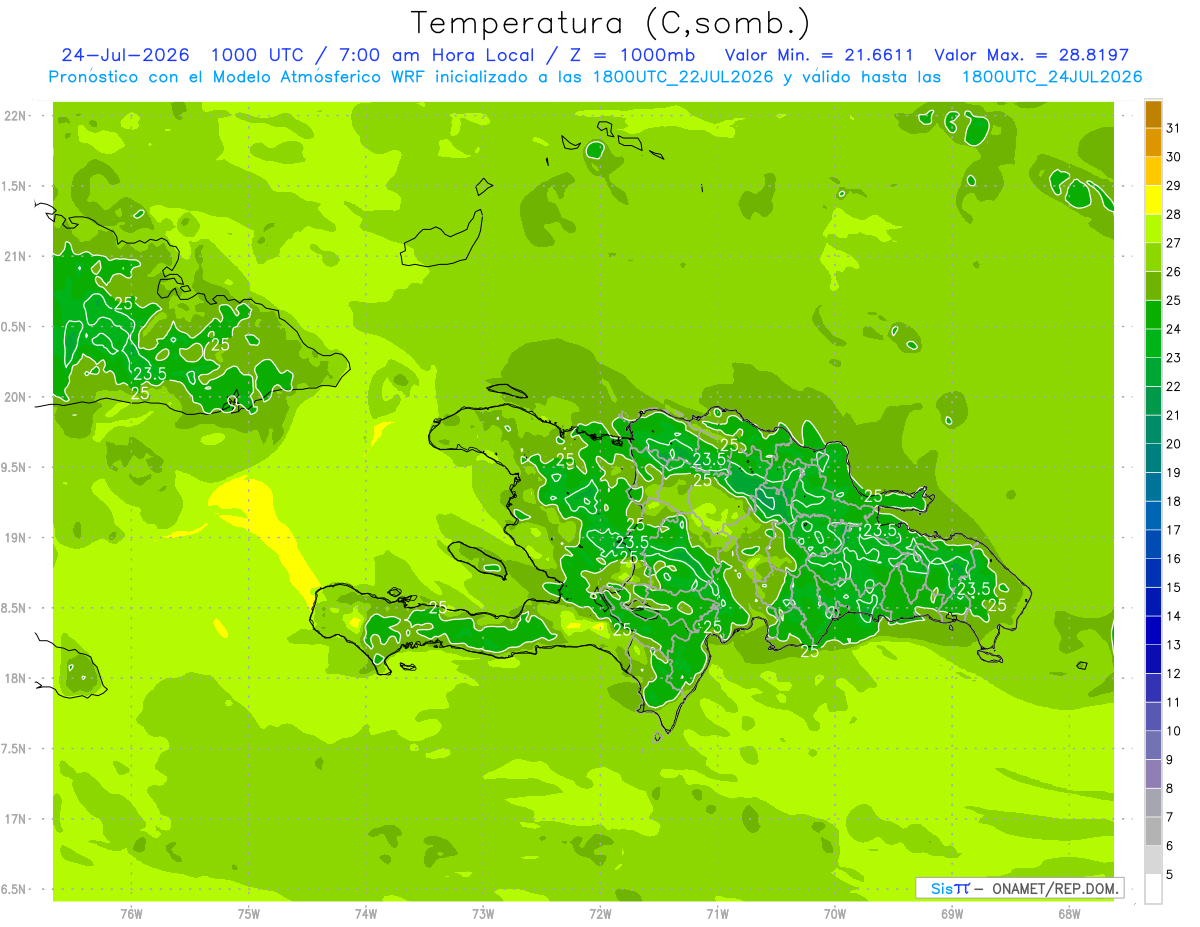
Task: Pick the orange swatch between 30 and 31
Action: (x=1153, y=143)
